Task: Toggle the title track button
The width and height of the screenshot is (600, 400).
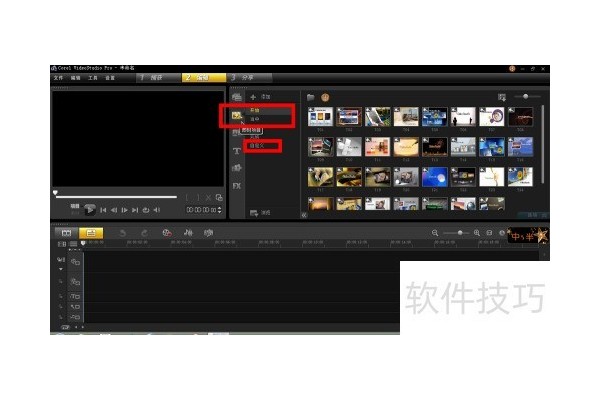Action: coord(75,297)
